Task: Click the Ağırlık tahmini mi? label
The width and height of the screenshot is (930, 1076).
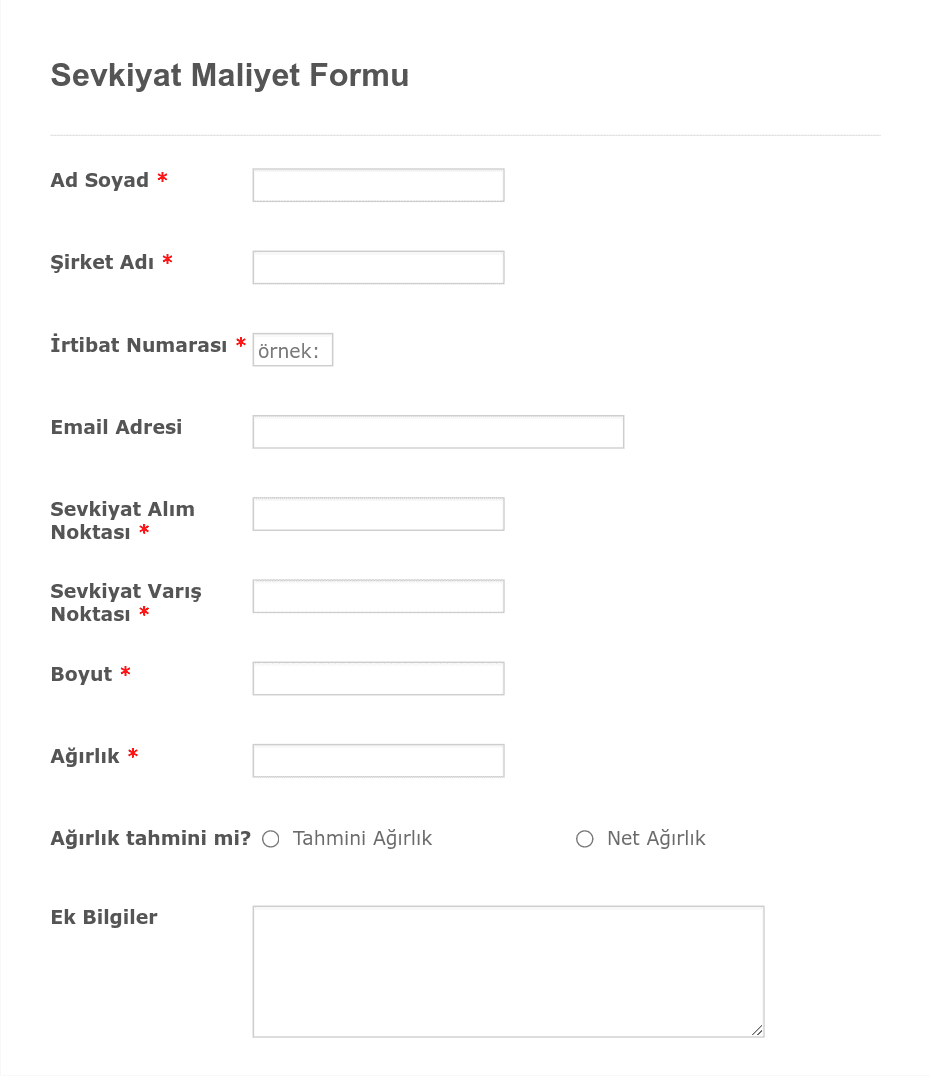Action: tap(151, 839)
